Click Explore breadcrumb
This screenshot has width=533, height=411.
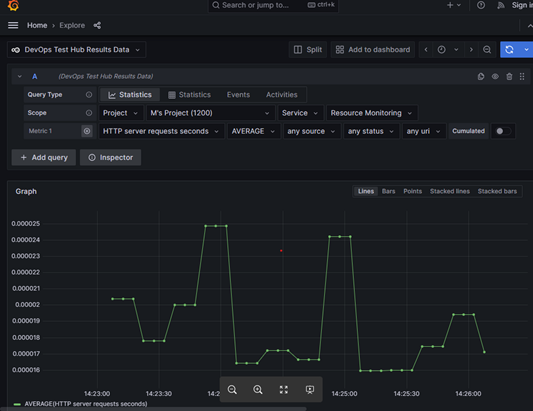tap(72, 25)
